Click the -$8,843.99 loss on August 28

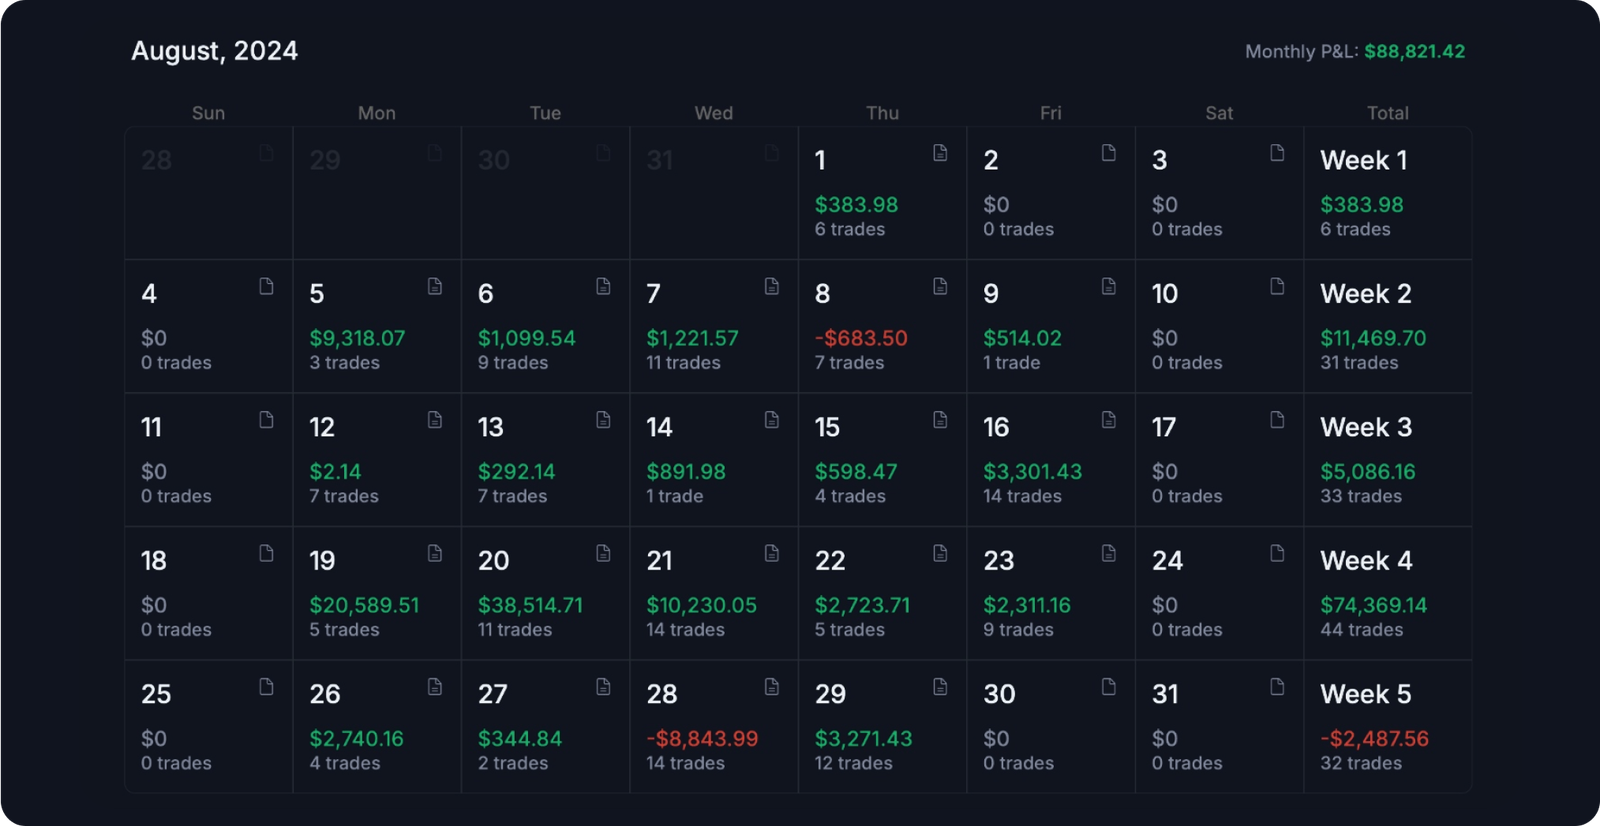pos(702,739)
